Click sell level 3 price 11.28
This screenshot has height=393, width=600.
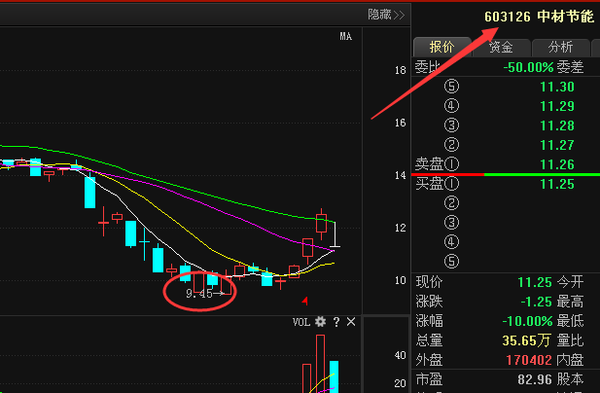tap(557, 126)
